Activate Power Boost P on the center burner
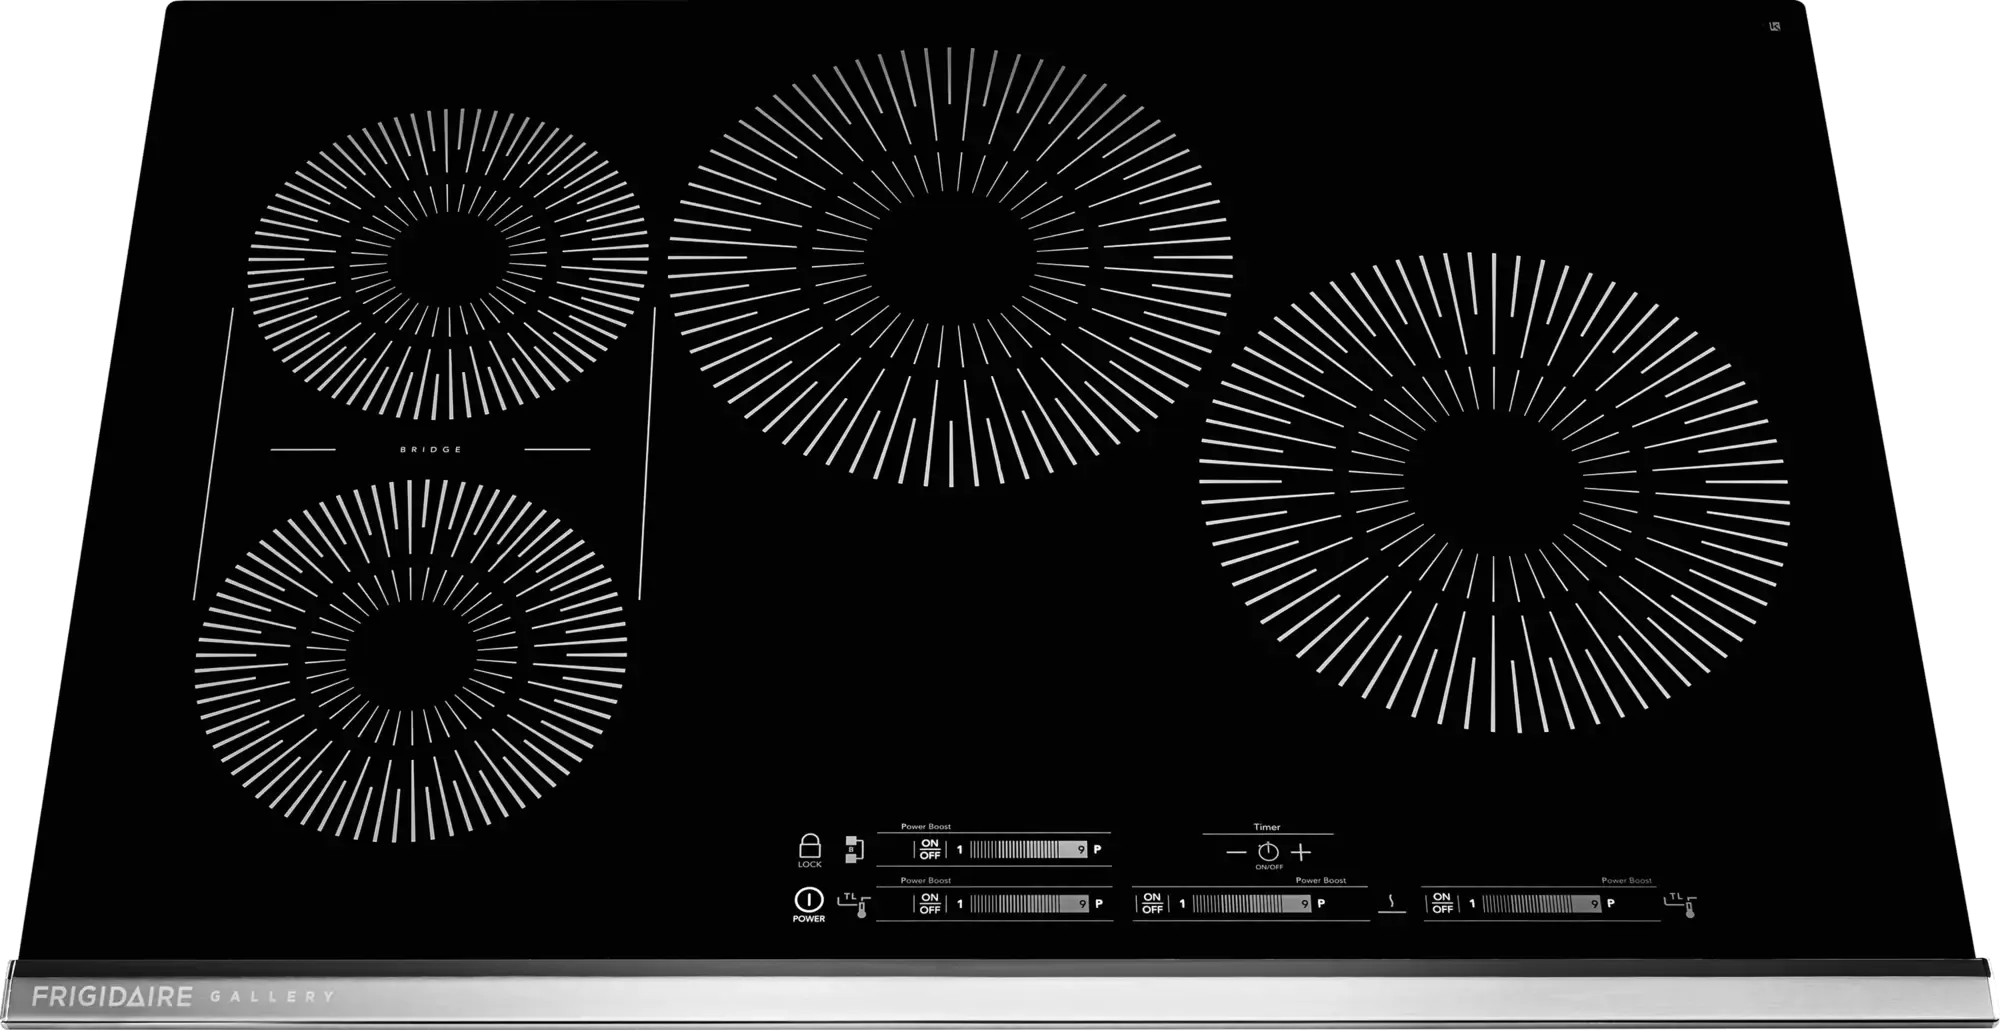The width and height of the screenshot is (2000, 1030). pos(1320,902)
